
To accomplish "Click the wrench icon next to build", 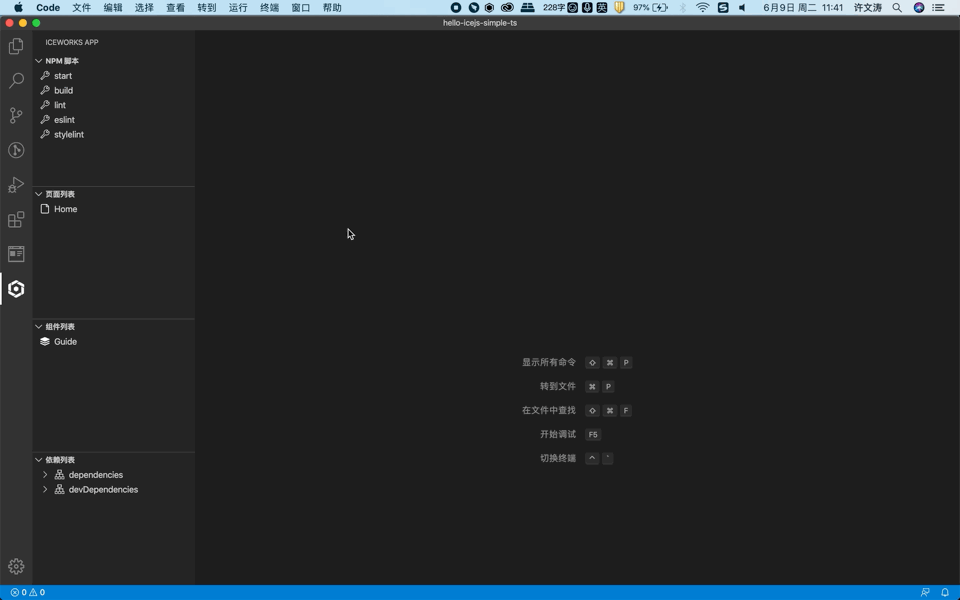I will (x=45, y=90).
